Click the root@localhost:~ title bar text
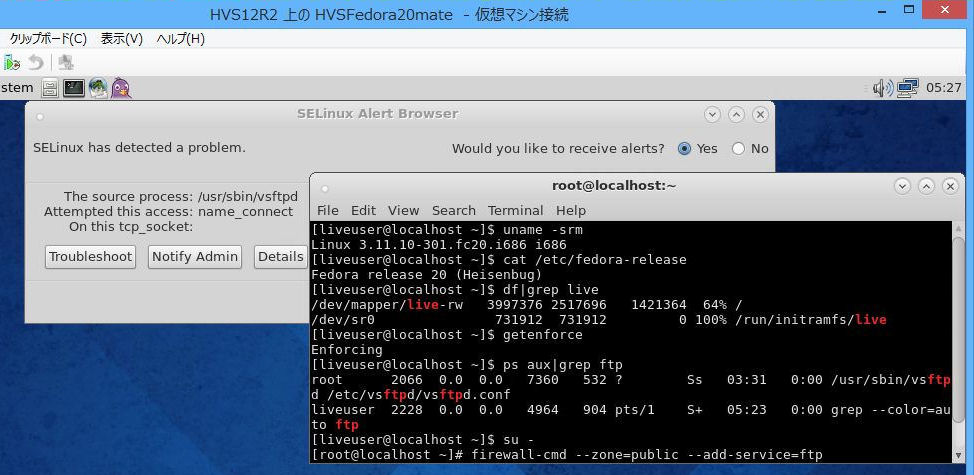 pos(614,186)
